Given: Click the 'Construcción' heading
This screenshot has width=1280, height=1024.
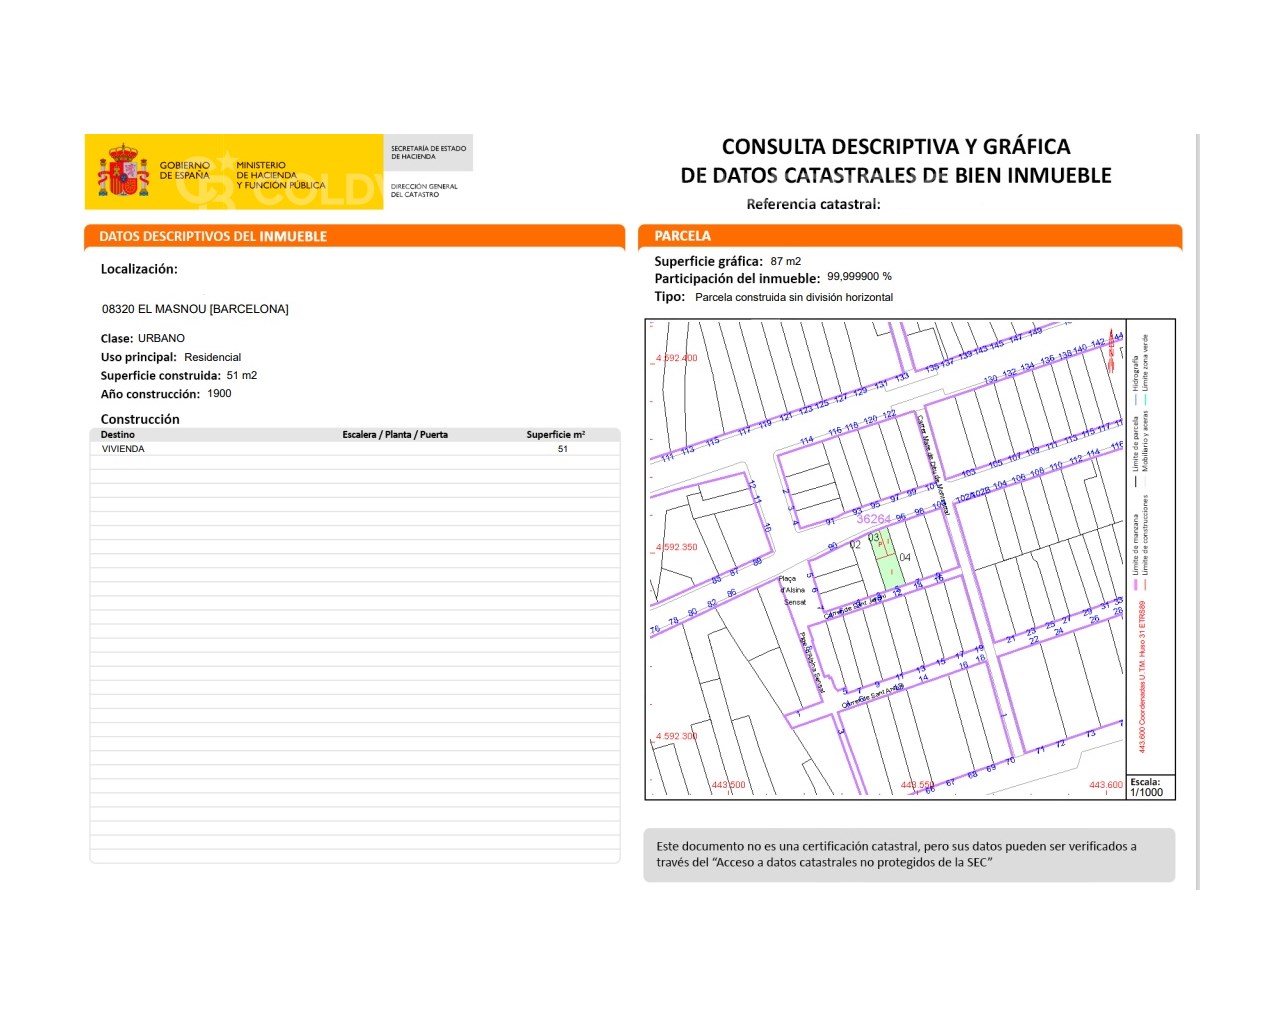Looking at the screenshot, I should [x=140, y=419].
